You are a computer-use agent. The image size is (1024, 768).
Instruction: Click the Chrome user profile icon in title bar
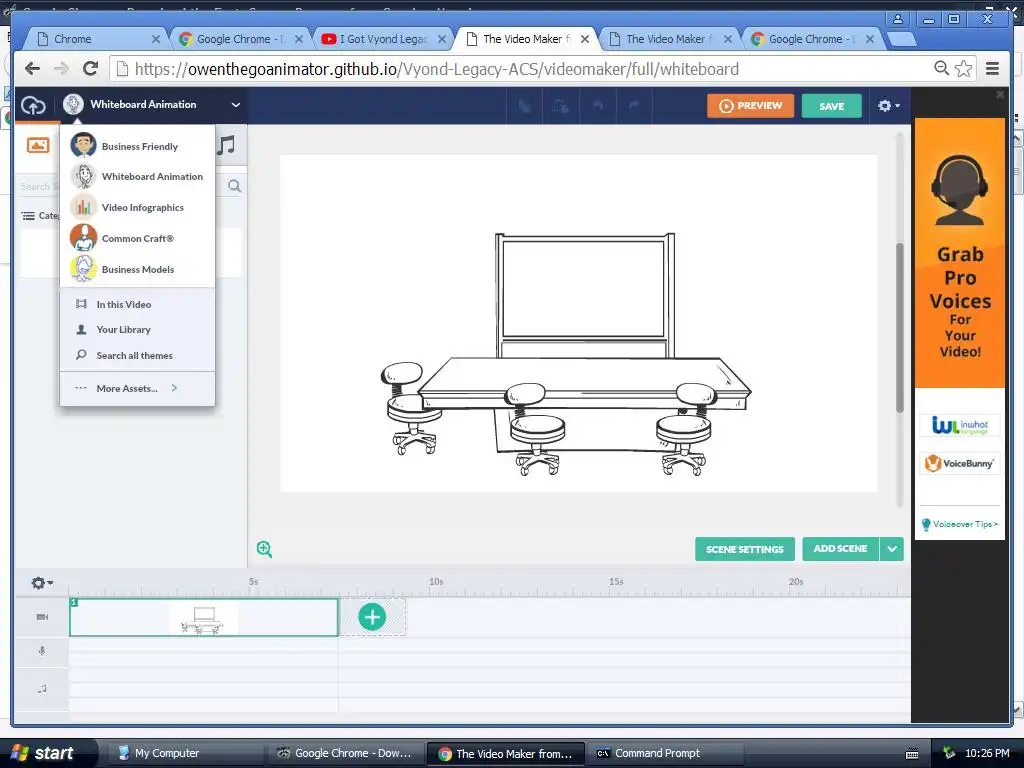pyautogui.click(x=899, y=19)
